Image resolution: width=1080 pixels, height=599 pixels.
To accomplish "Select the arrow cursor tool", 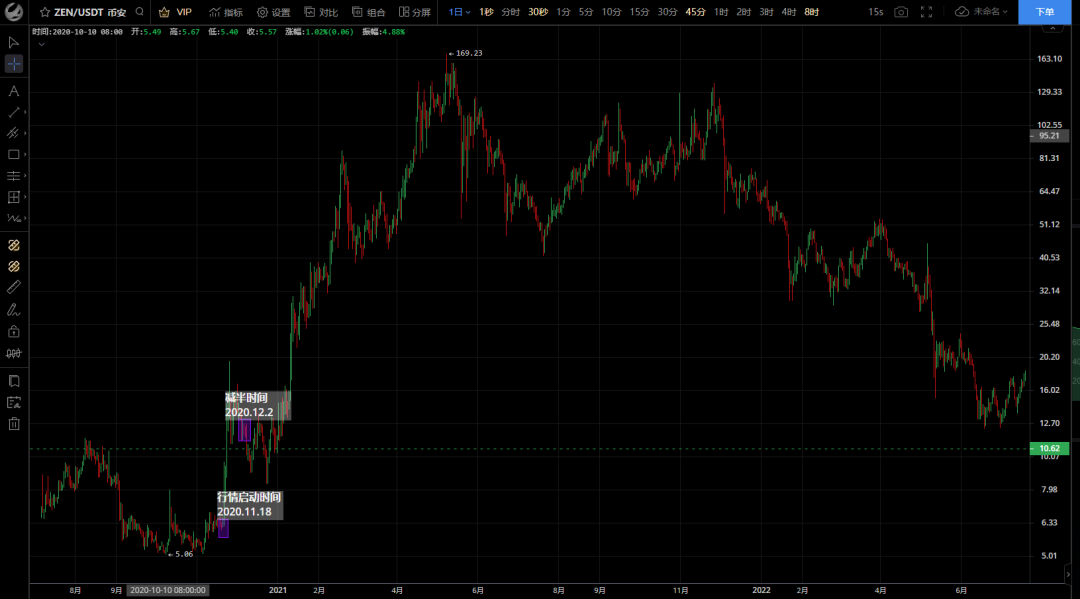I will pos(14,42).
